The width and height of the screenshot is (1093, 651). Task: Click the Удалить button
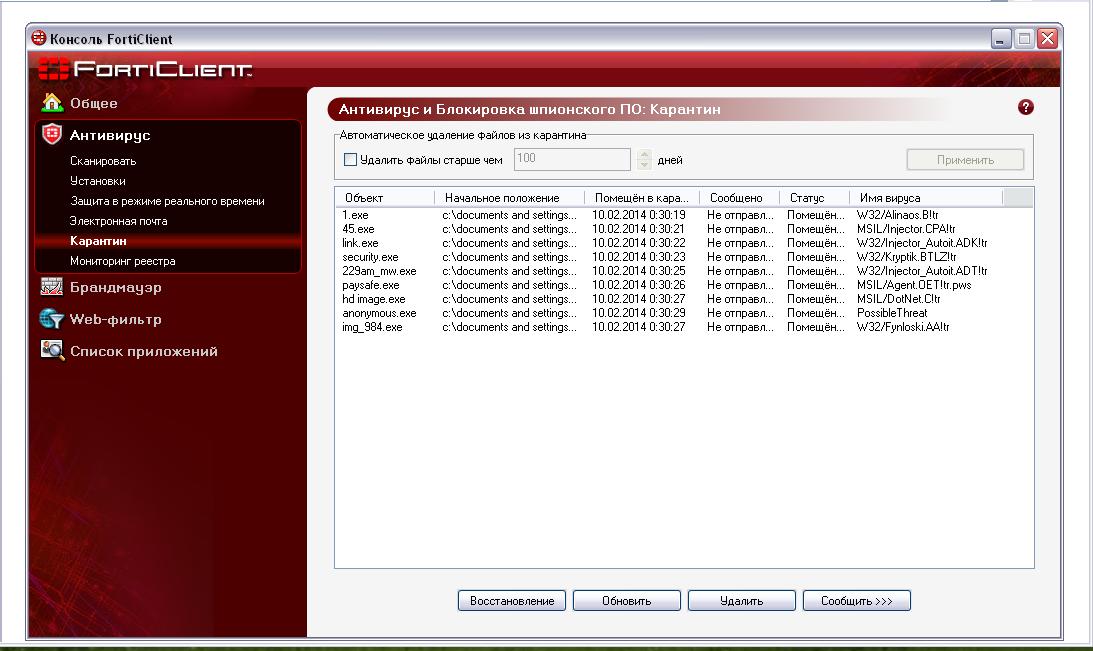[742, 601]
